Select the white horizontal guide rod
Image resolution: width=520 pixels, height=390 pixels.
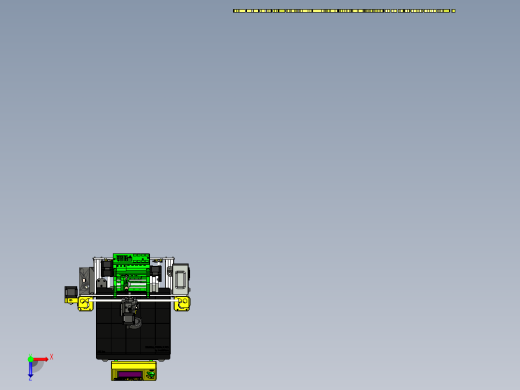(133, 301)
